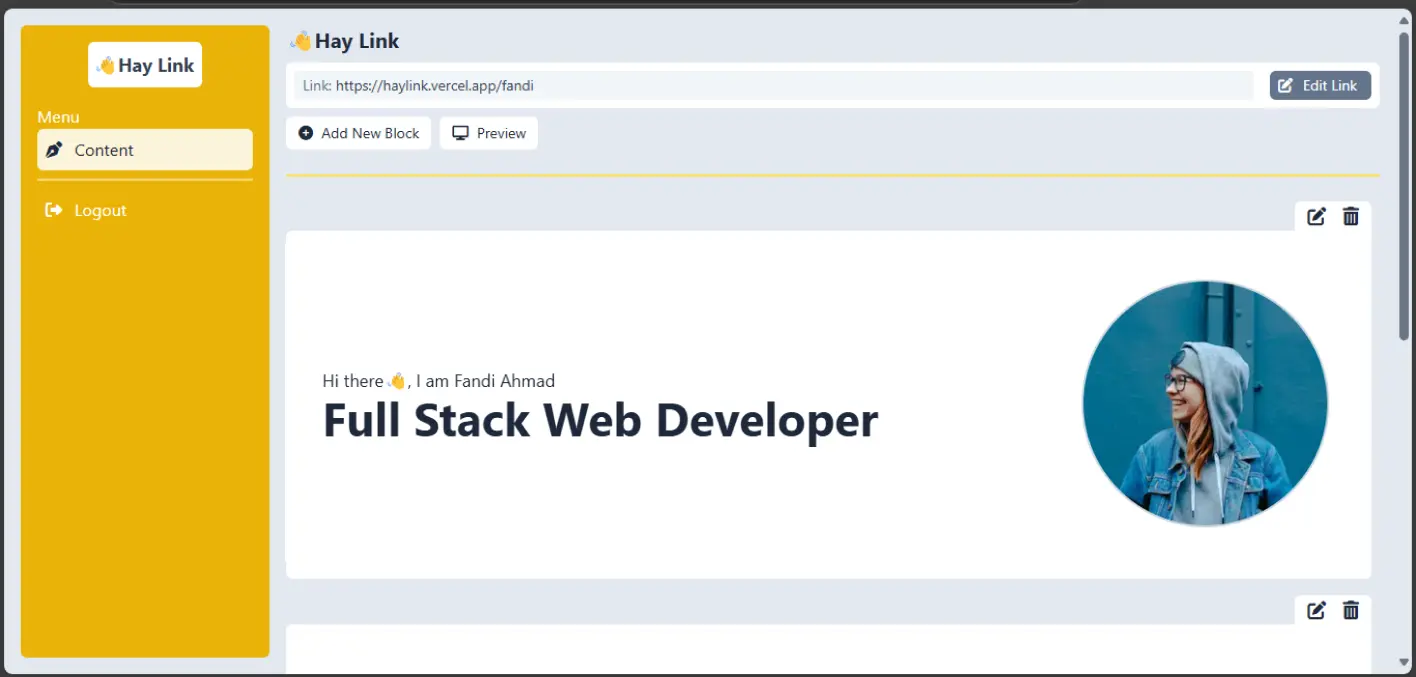Click the edit icon above the second block
This screenshot has width=1416, height=677.
pos(1316,610)
